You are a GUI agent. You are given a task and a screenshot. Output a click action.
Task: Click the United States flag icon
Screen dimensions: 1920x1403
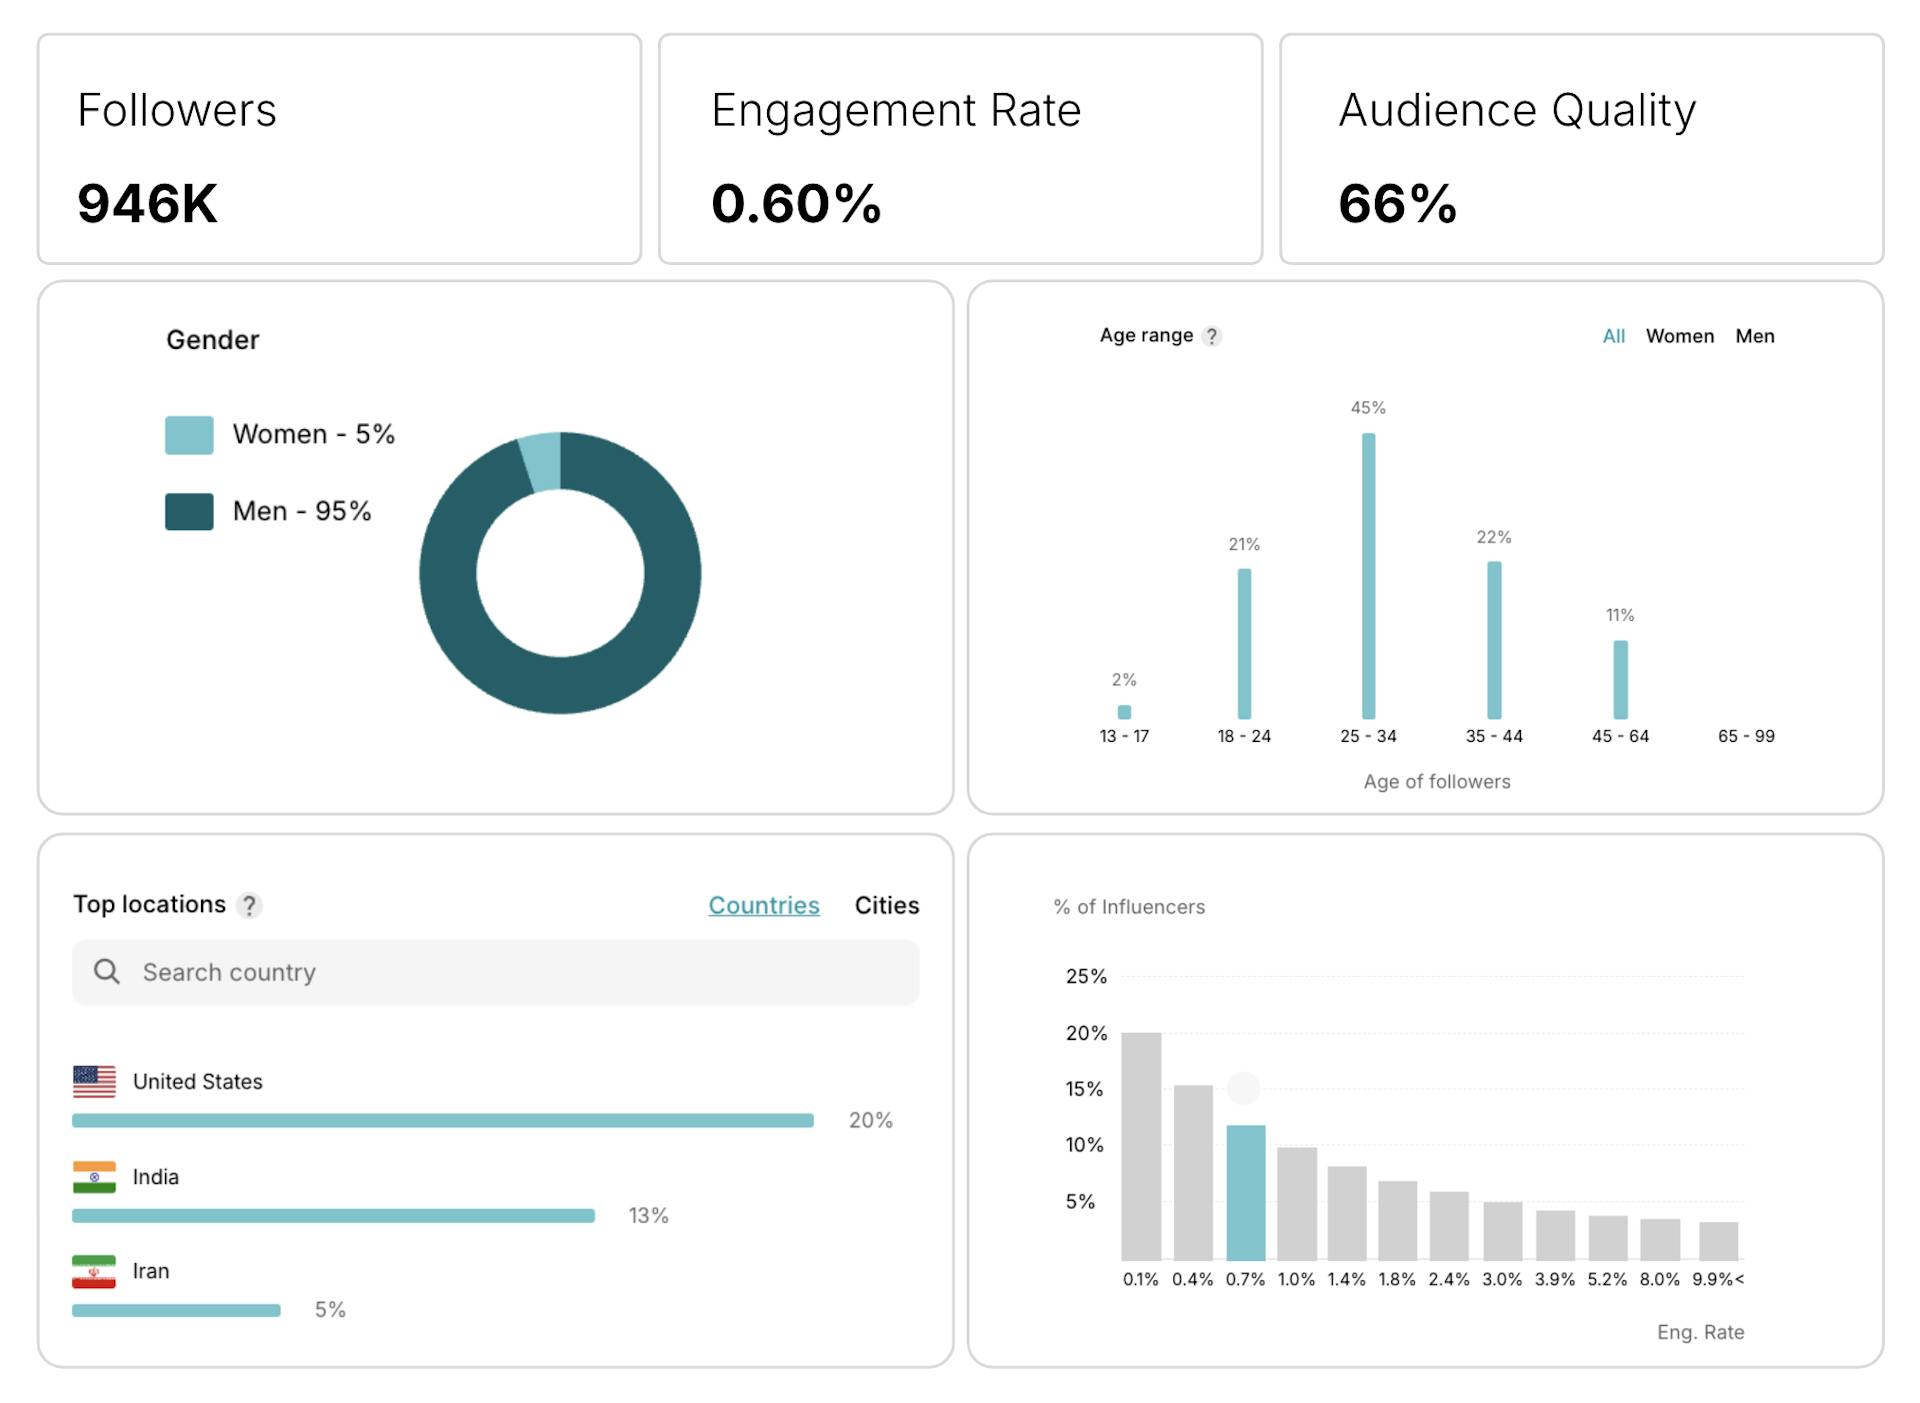[94, 1081]
